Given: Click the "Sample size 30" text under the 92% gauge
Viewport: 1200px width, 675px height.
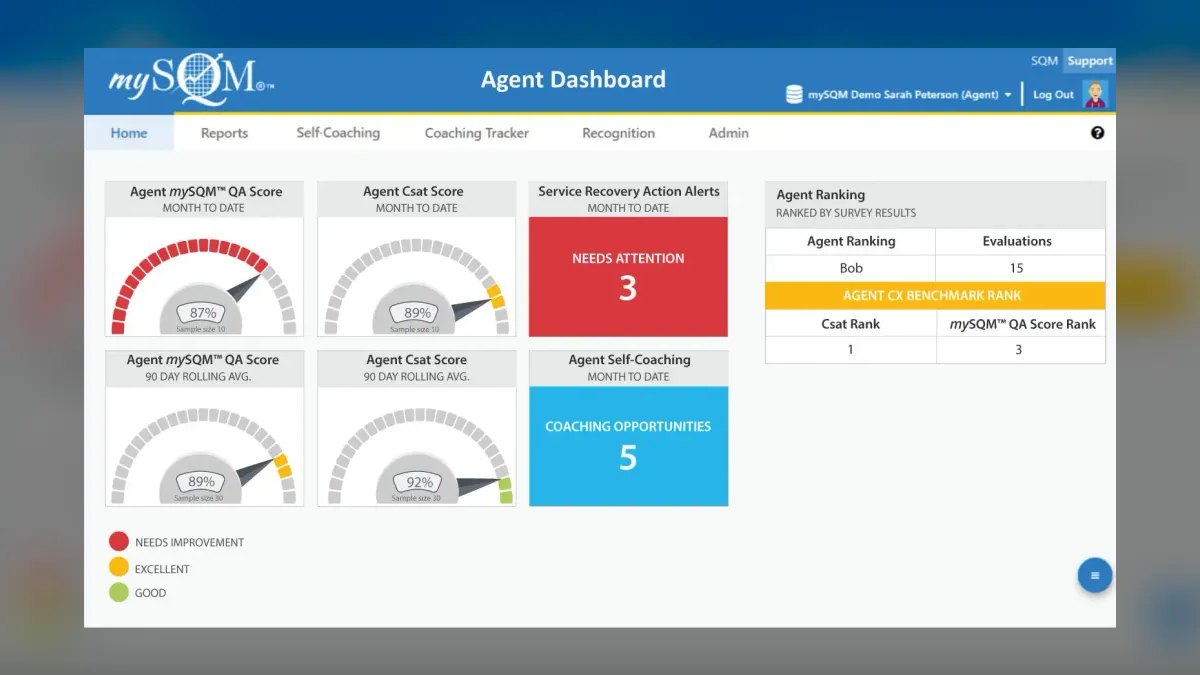Looking at the screenshot, I should click(x=417, y=498).
